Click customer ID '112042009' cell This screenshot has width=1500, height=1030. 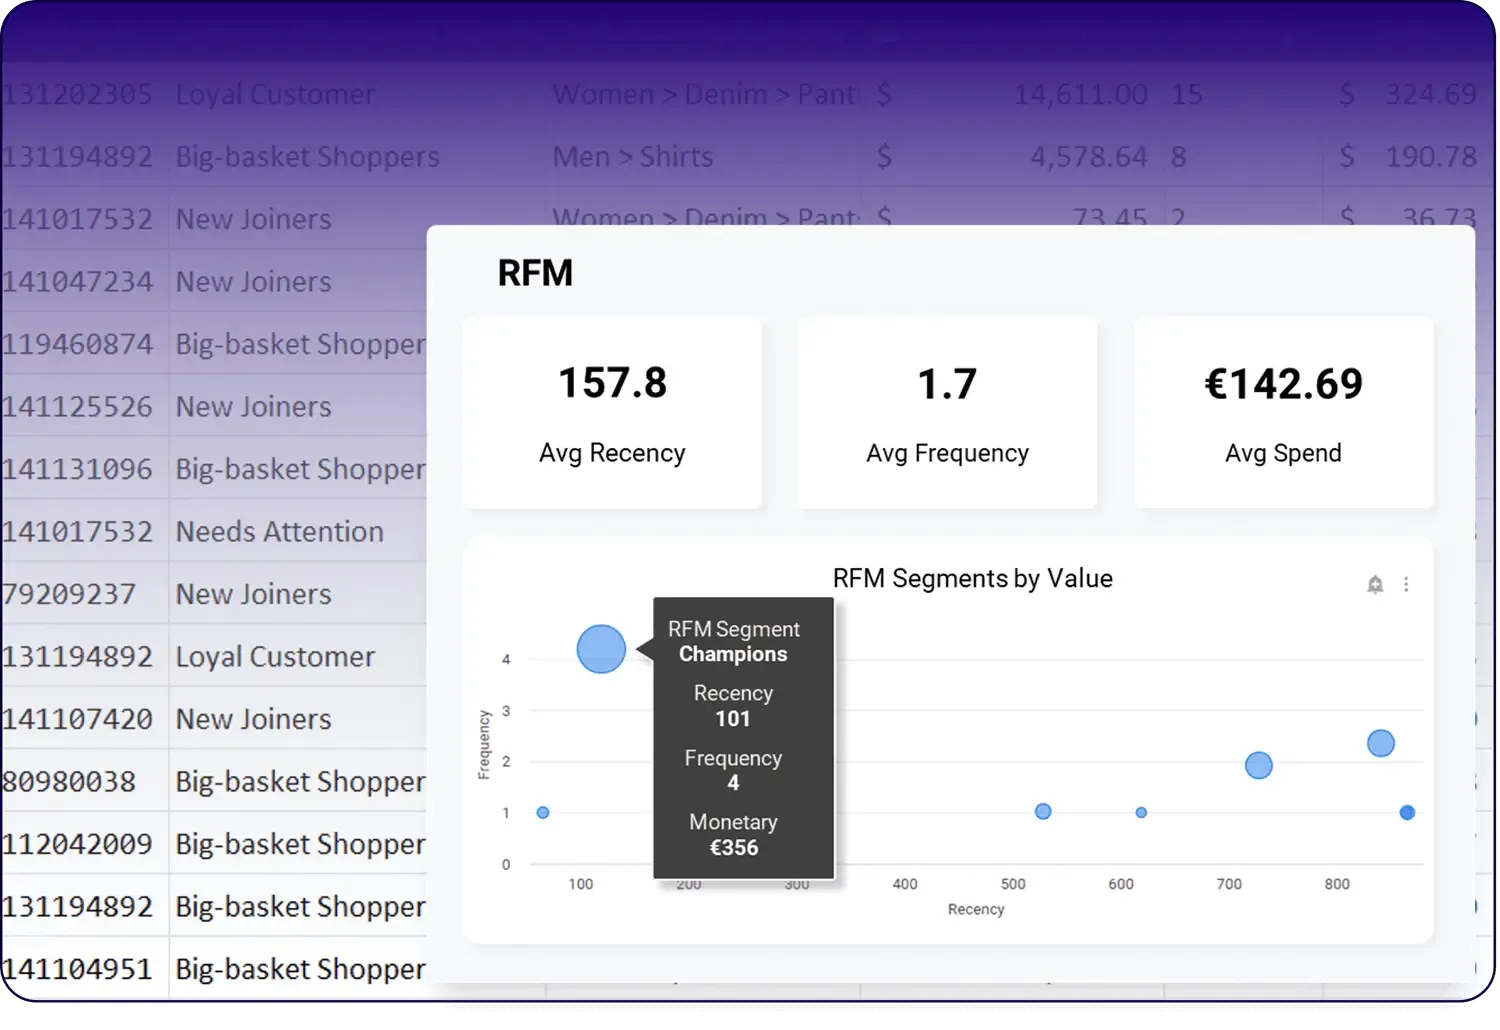pyautogui.click(x=77, y=844)
